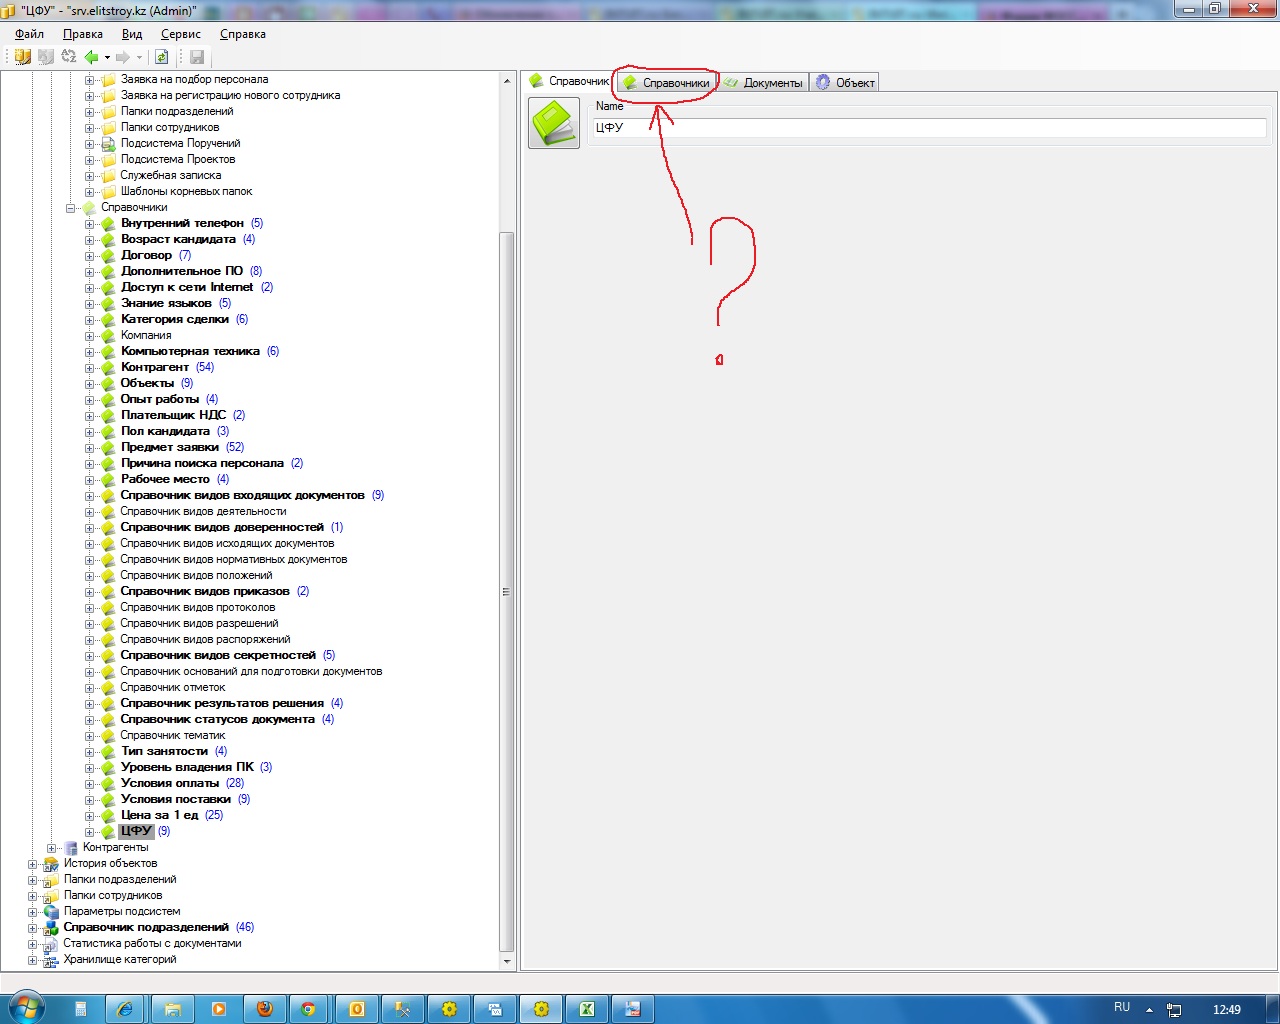
Task: Switch to the Документы tab
Action: [x=764, y=83]
